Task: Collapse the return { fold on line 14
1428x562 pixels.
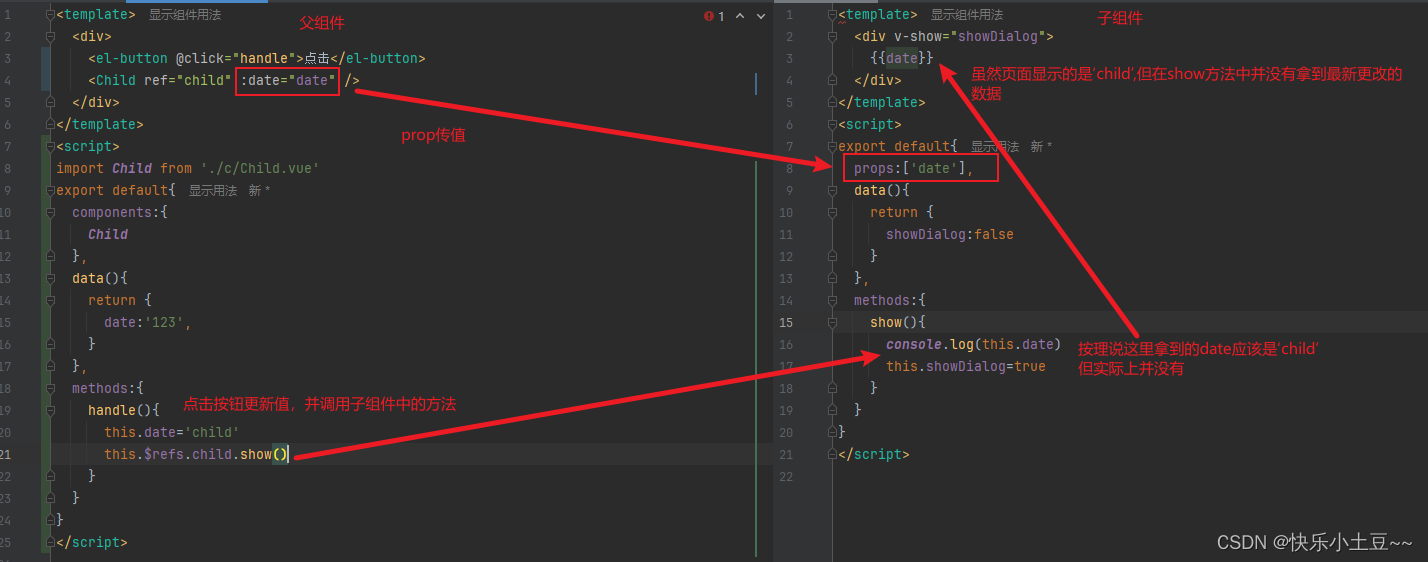Action: (51, 300)
